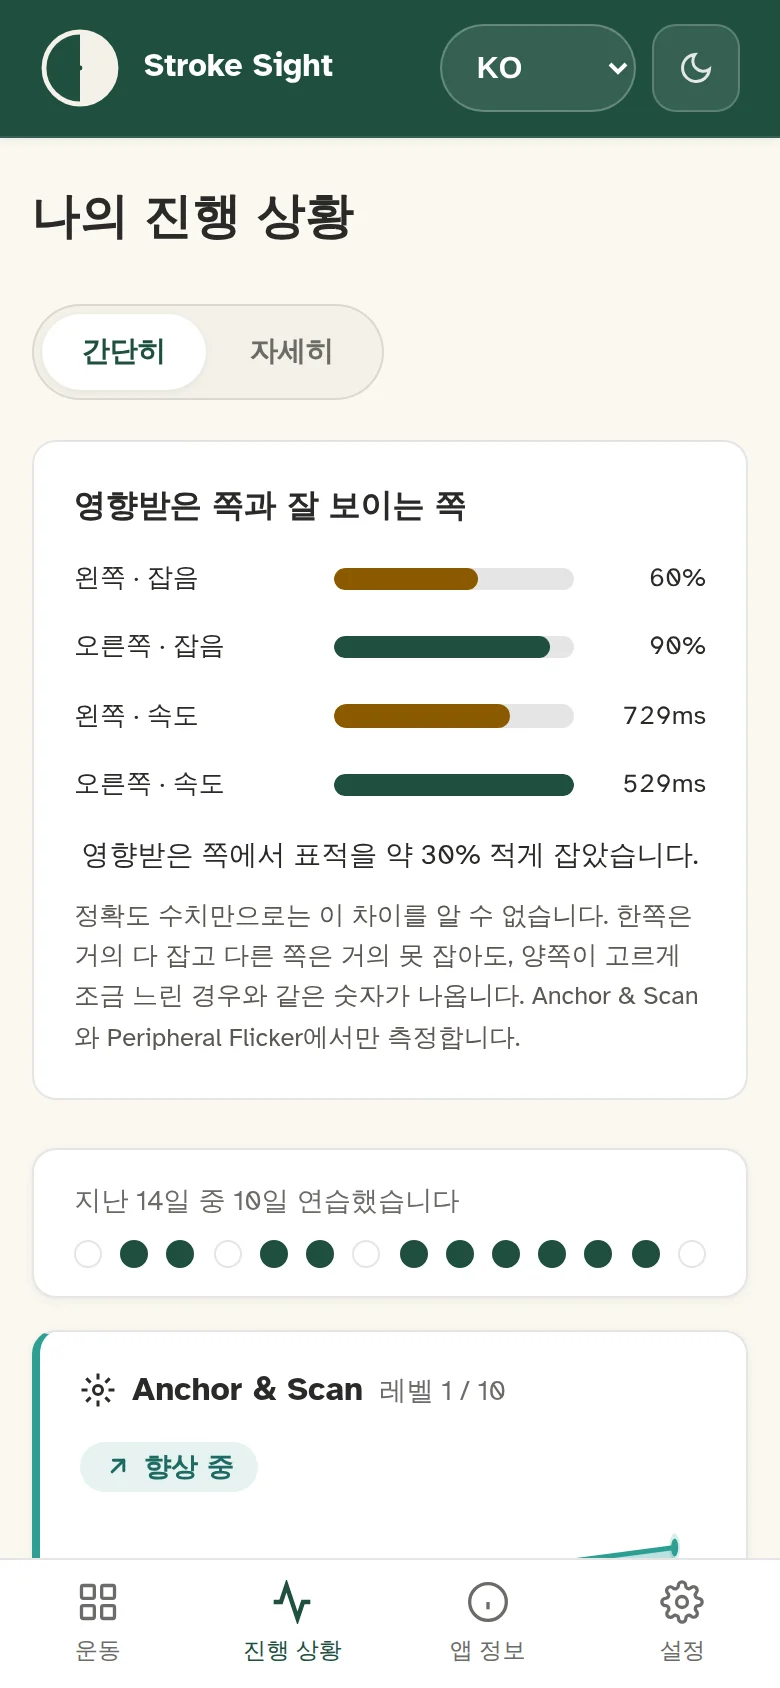Image resolution: width=780 pixels, height=1688 pixels.
Task: Open the KO language dropdown
Action: (538, 68)
